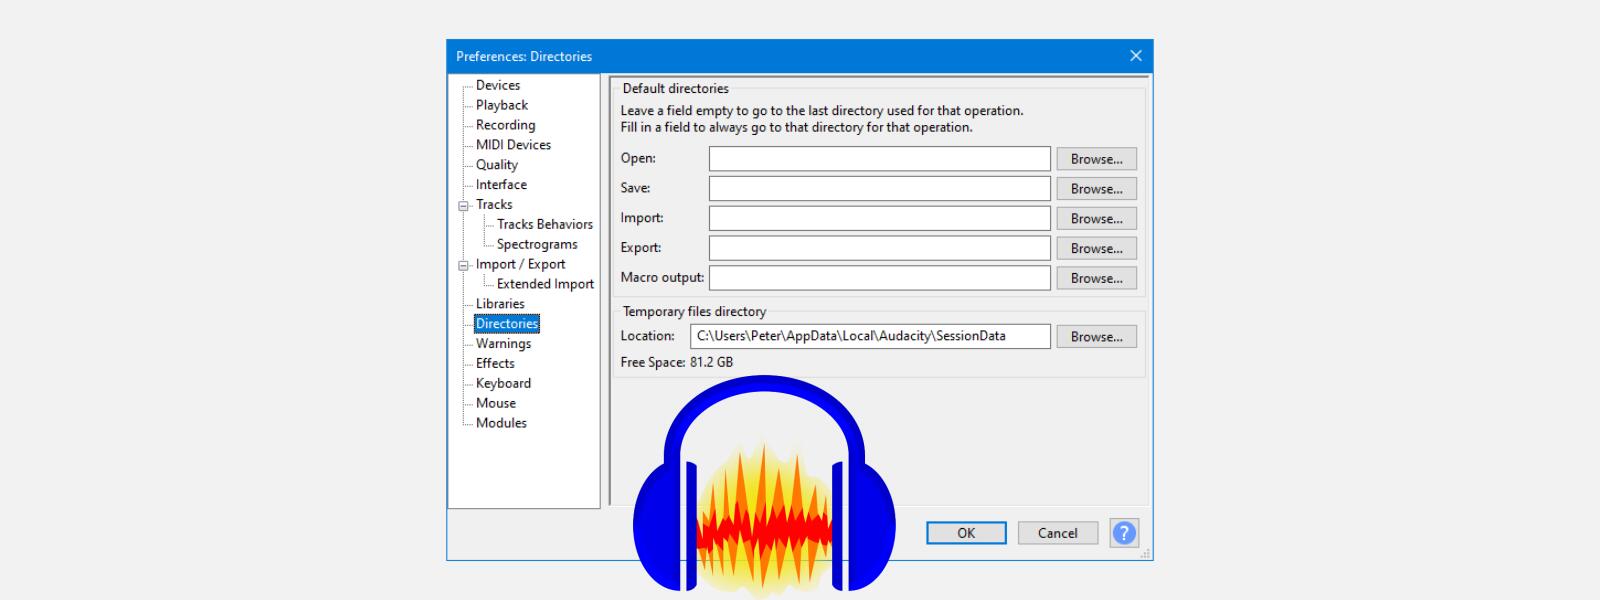Go to MIDI Devices settings
Viewport: 1600px width, 600px height.
[513, 145]
